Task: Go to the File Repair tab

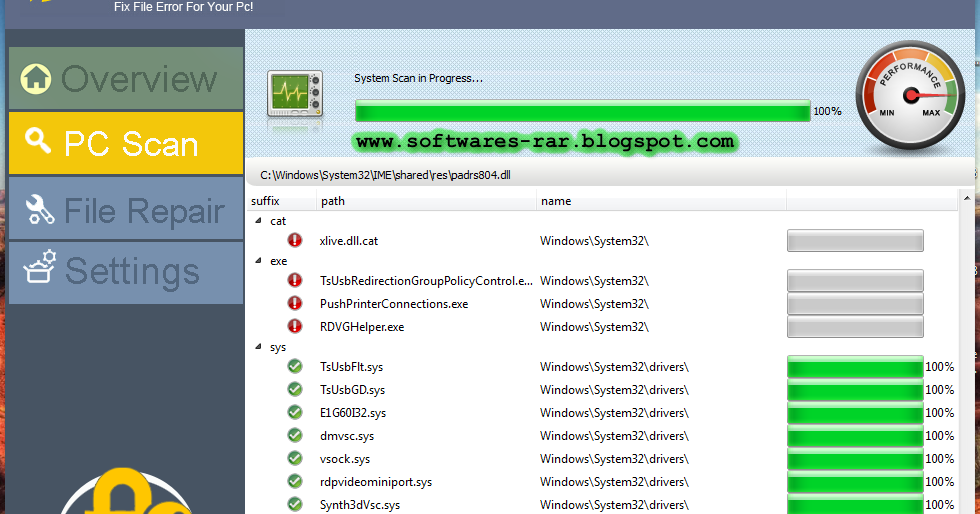Action: 126,209
